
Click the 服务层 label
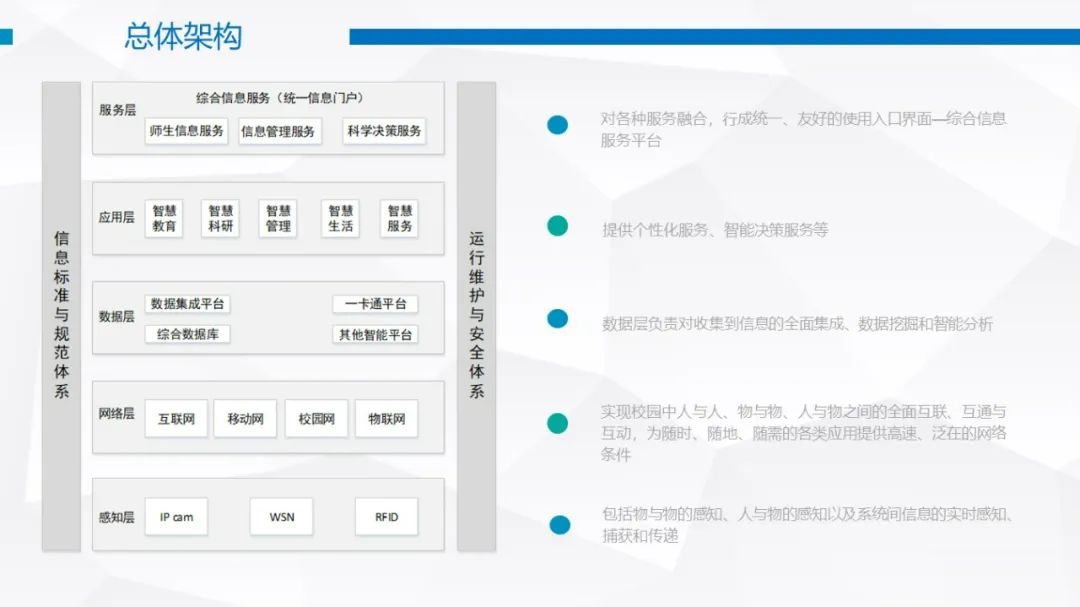pos(117,110)
